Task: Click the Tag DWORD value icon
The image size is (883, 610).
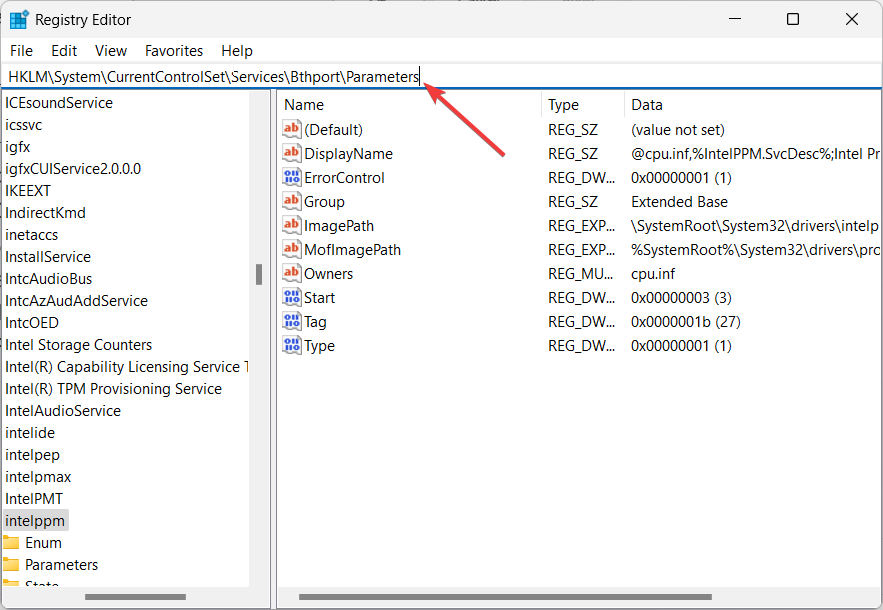Action: click(291, 321)
